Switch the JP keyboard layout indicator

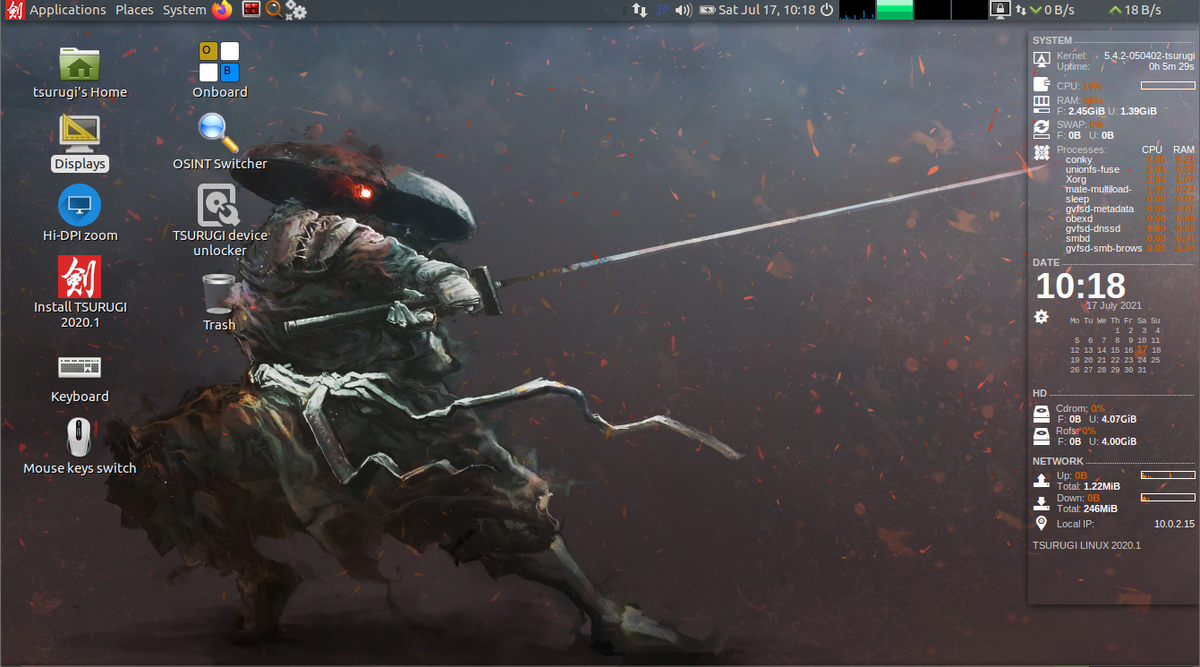tap(663, 10)
